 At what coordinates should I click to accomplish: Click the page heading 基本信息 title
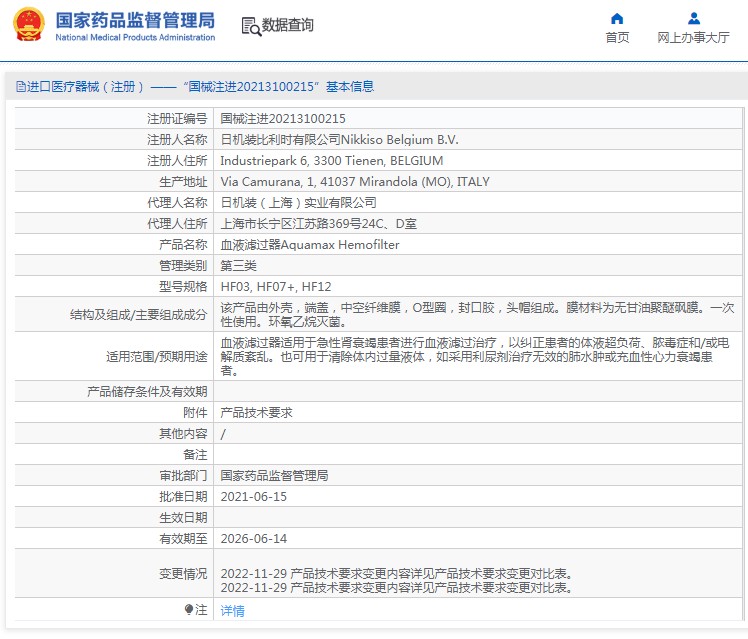pos(350,87)
